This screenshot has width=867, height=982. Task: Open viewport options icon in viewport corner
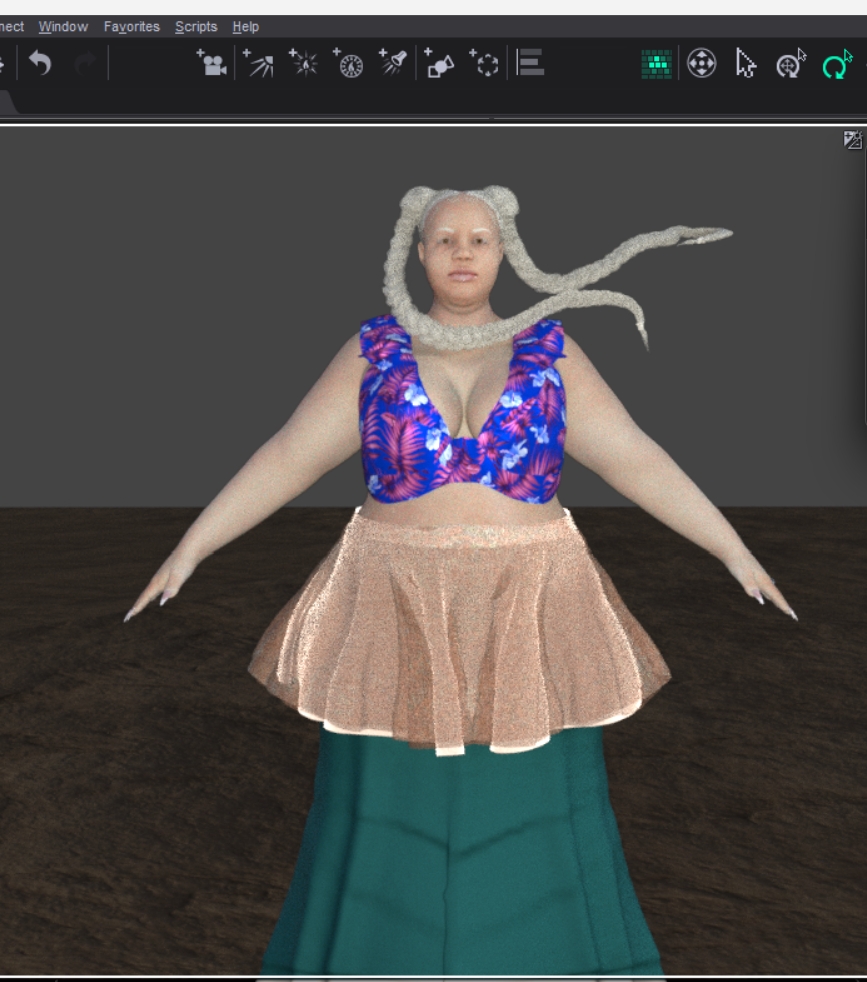coord(852,140)
